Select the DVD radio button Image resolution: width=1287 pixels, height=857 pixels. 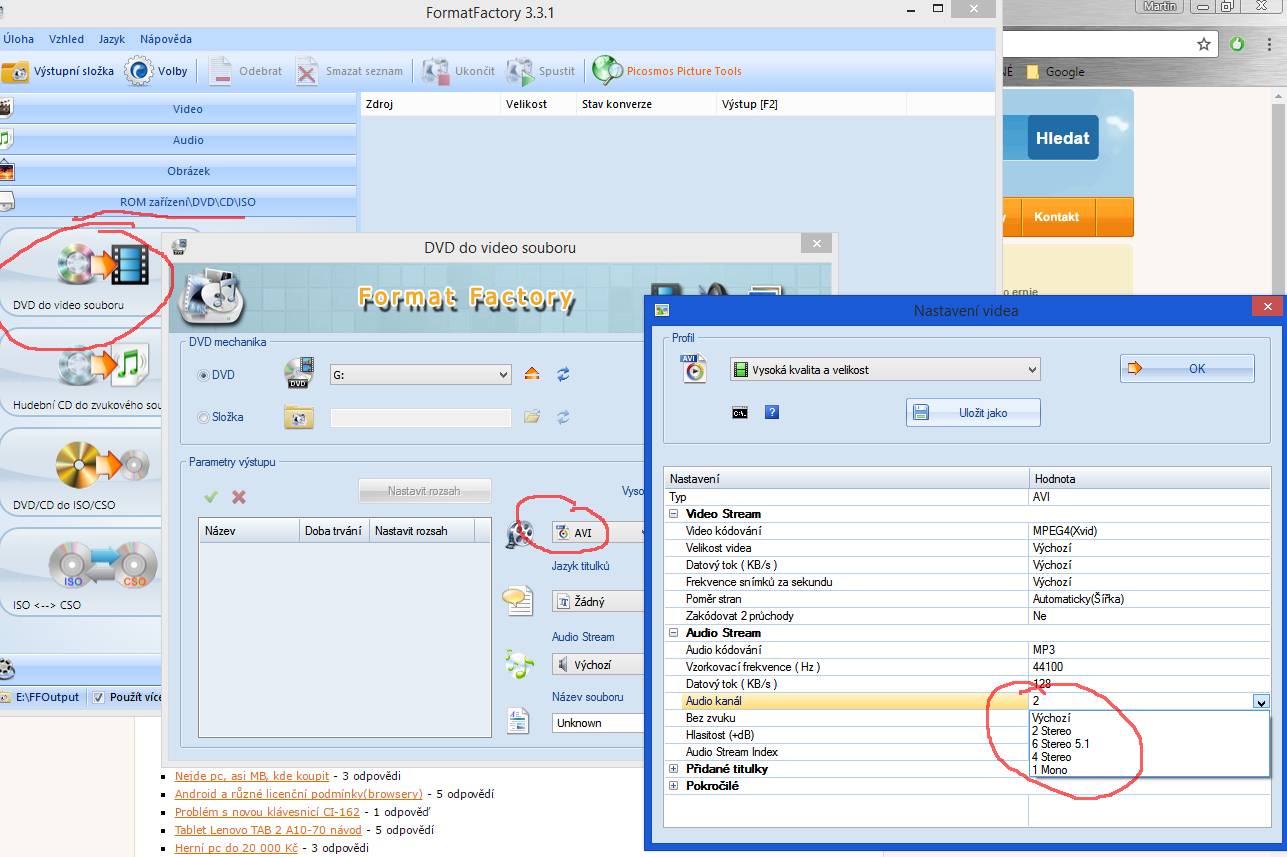click(204, 375)
